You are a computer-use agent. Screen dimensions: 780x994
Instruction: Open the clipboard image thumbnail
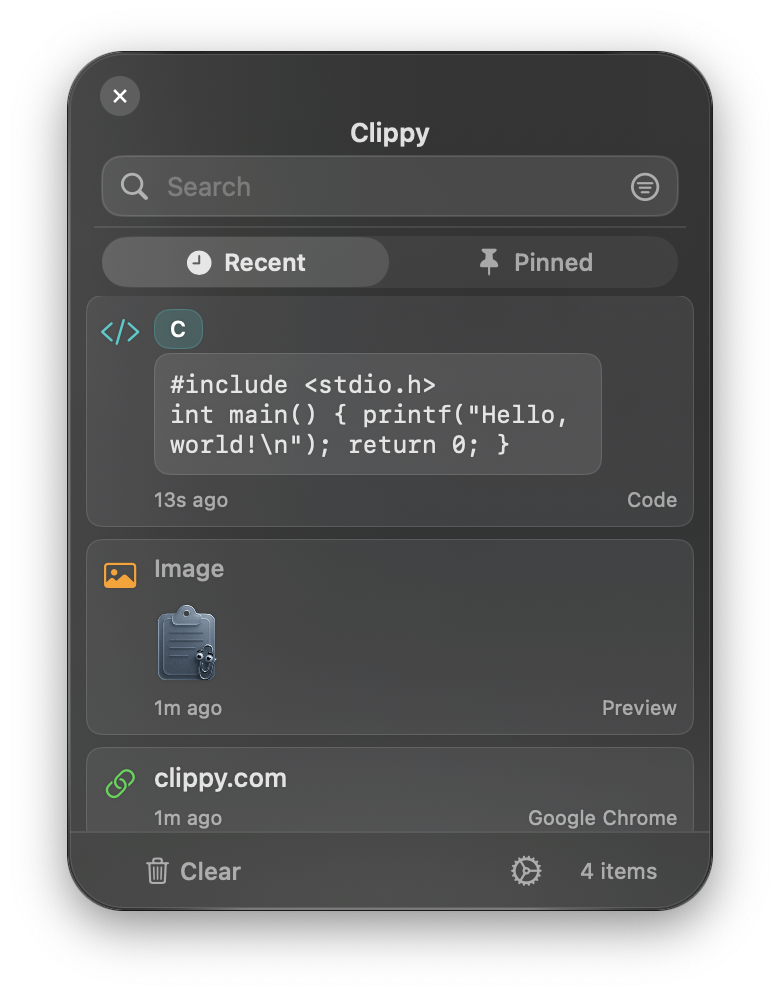pyautogui.click(x=186, y=642)
